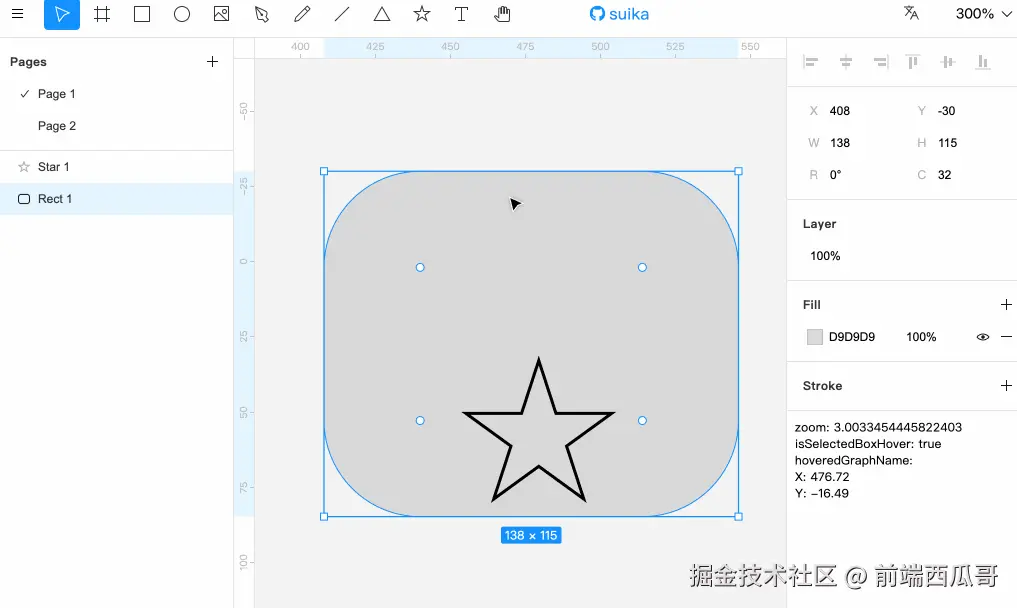Select the Frame tool

(102, 14)
